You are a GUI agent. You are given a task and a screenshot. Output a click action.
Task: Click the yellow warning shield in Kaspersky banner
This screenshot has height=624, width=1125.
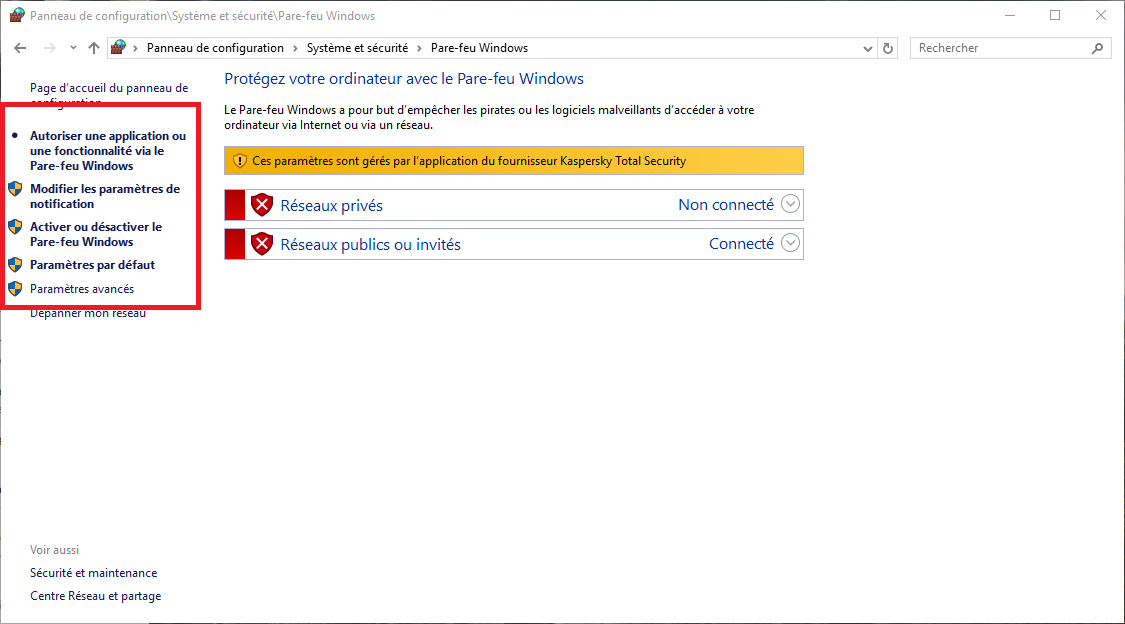(239, 161)
